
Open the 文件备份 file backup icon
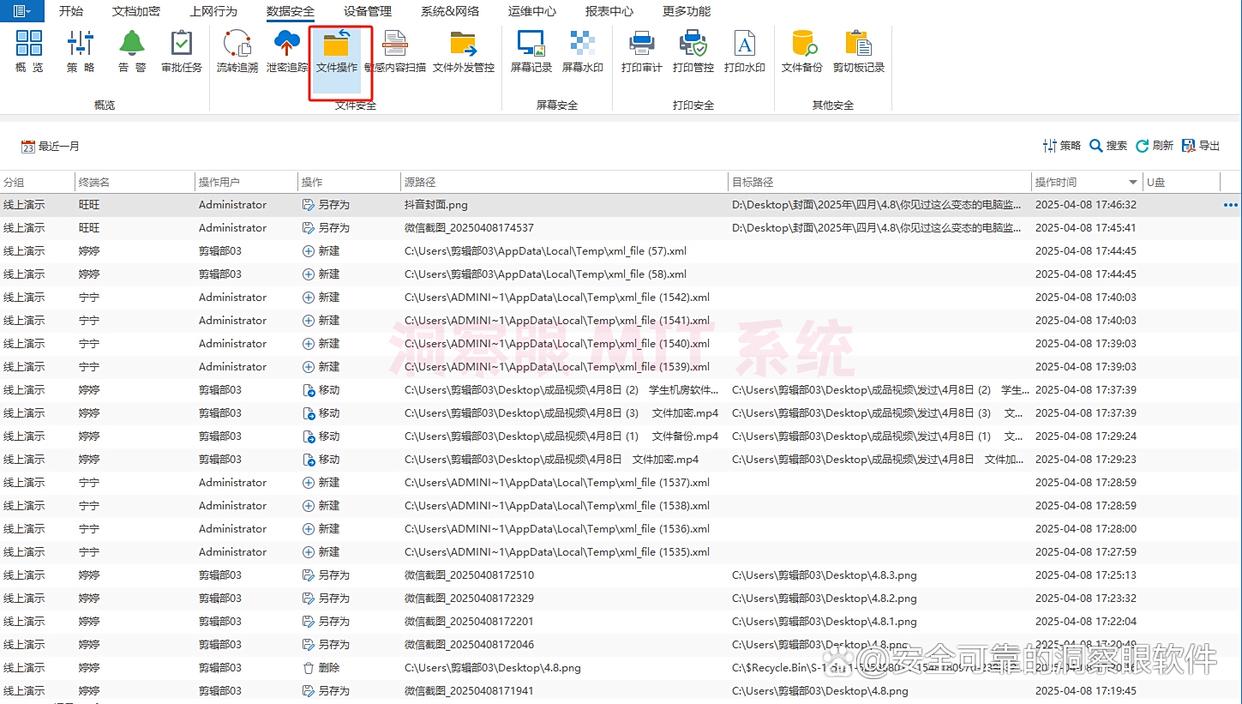[x=802, y=50]
